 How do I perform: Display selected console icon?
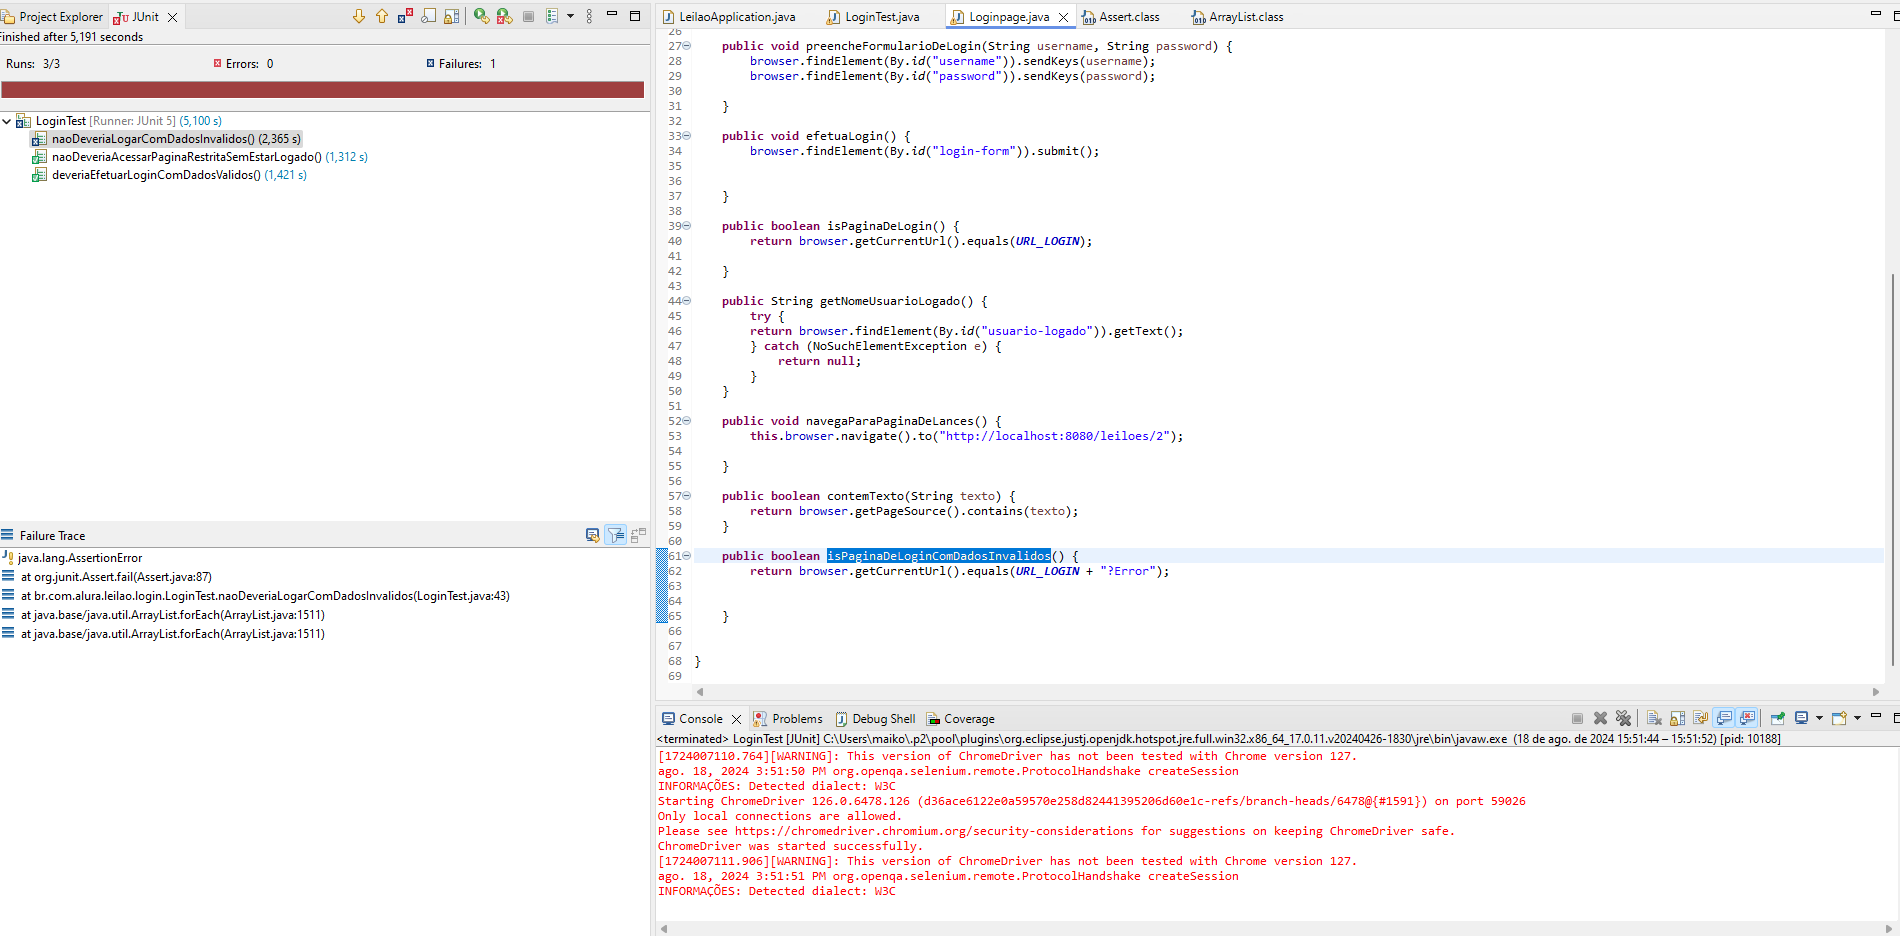[1801, 718]
